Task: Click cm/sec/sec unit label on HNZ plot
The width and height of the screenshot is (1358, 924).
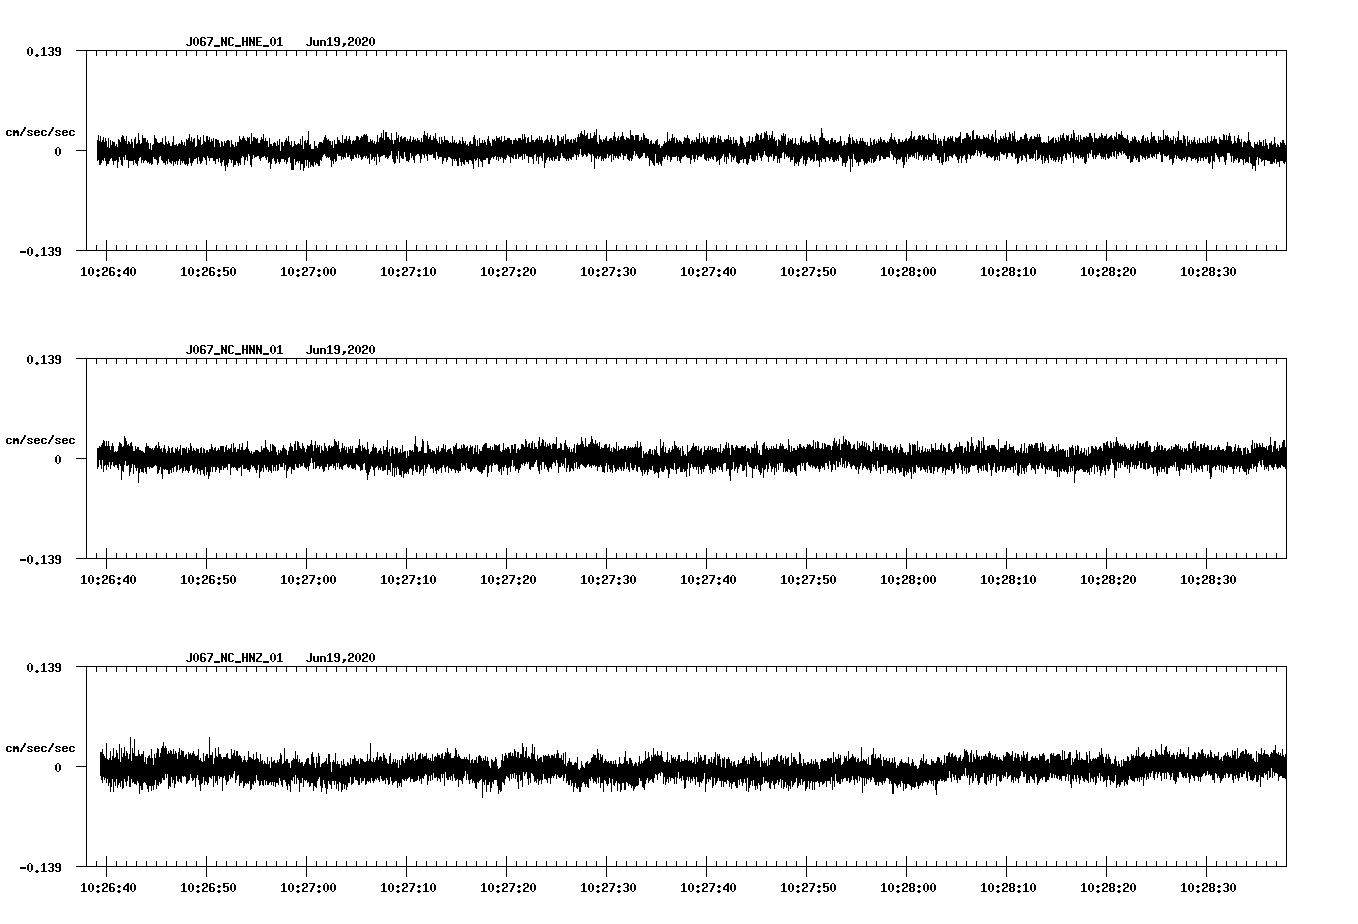Action: tap(40, 748)
